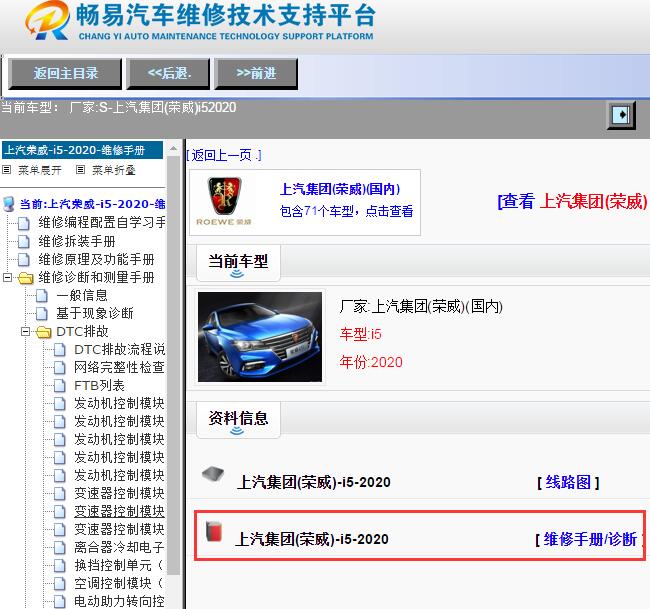Click the red book icon beside 维修手册 row
Screen dimensions: 650x609
point(214,531)
